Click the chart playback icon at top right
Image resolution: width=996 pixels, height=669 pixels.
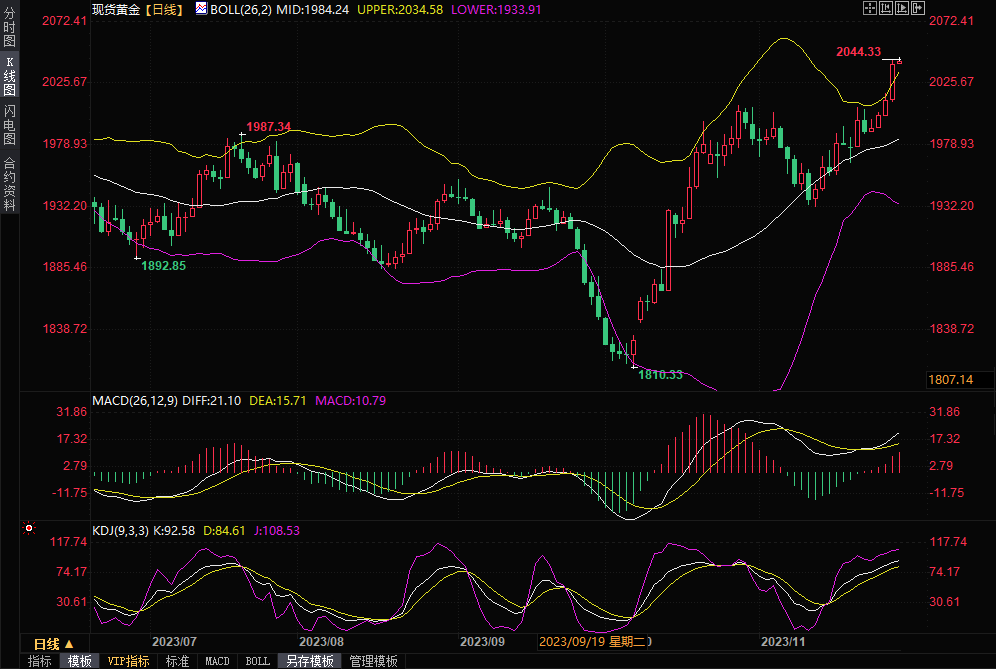(x=902, y=8)
